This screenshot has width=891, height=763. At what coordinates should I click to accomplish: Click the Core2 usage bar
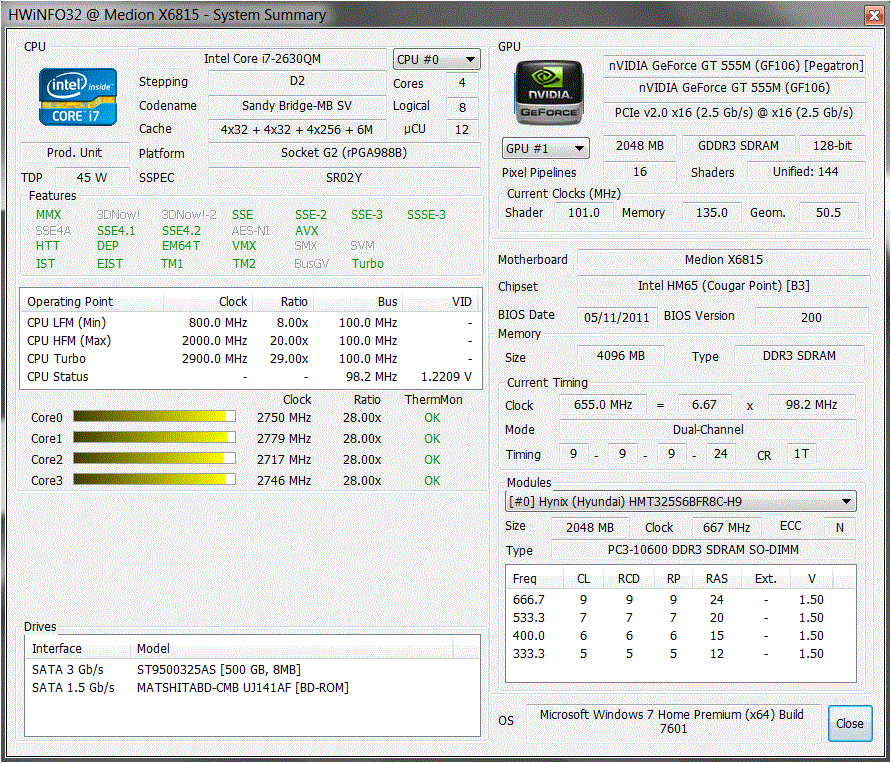[154, 459]
